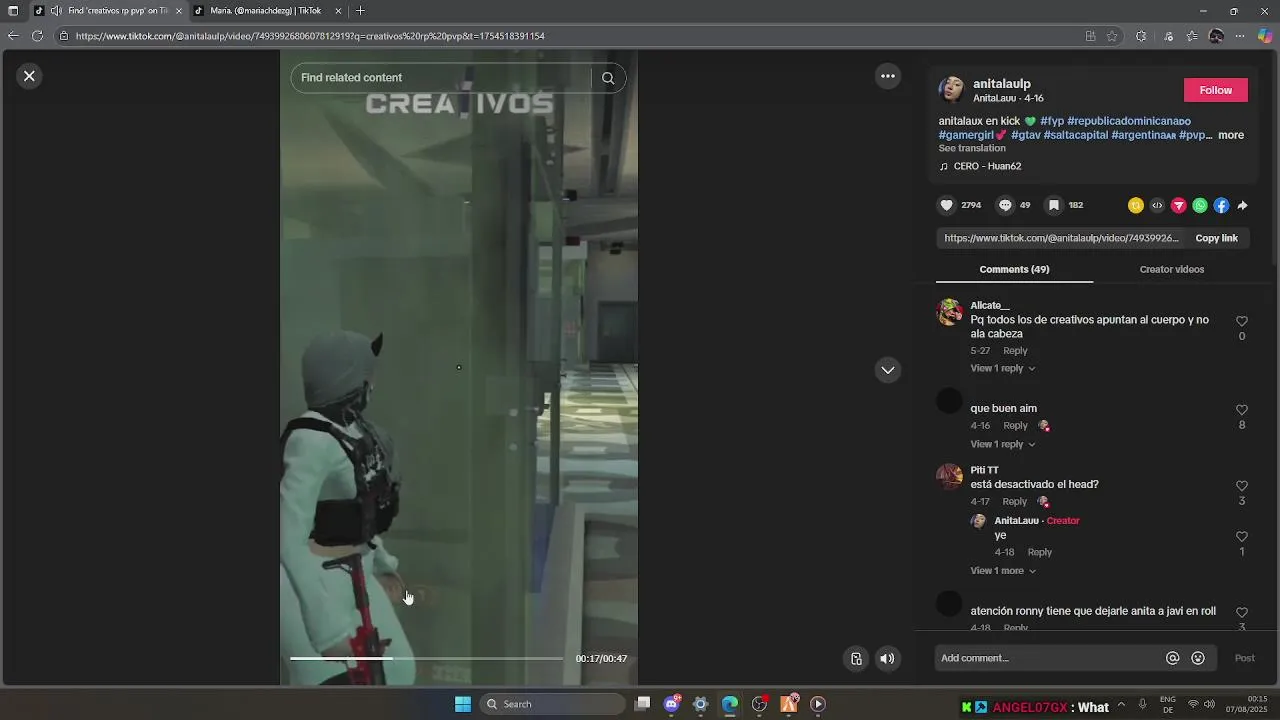Open Discord from the taskbar

click(x=672, y=704)
